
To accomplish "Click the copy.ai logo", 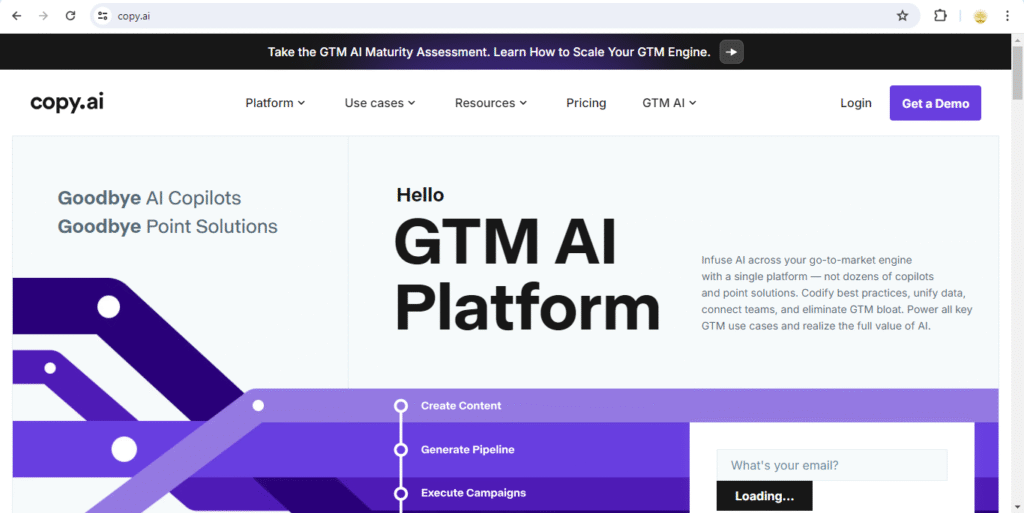I will (67, 102).
